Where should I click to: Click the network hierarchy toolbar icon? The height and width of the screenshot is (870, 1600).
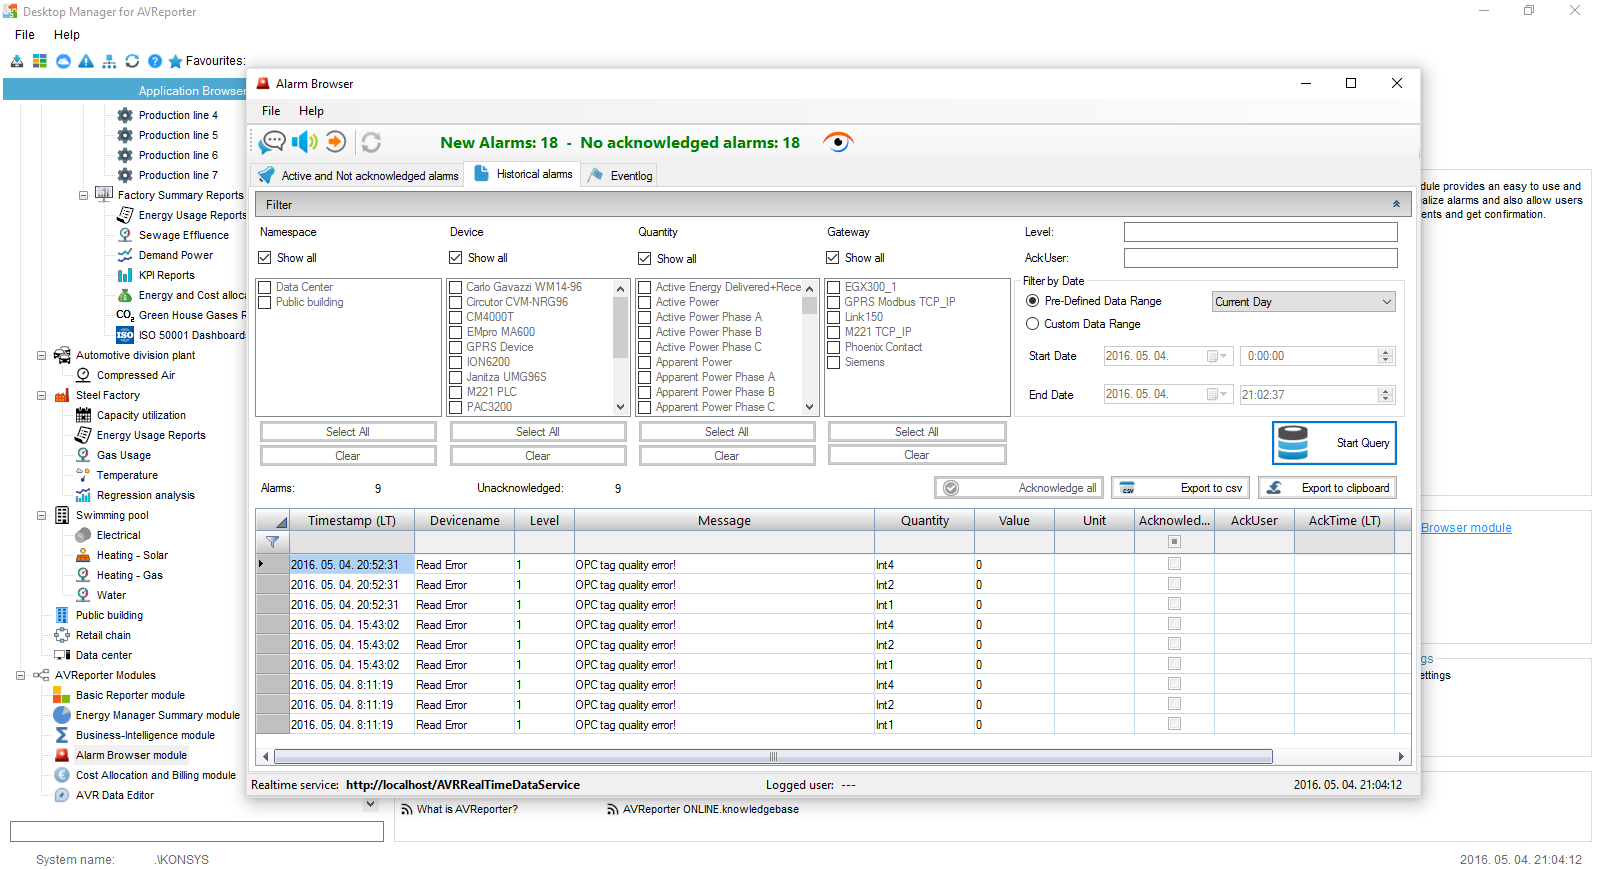coord(109,61)
